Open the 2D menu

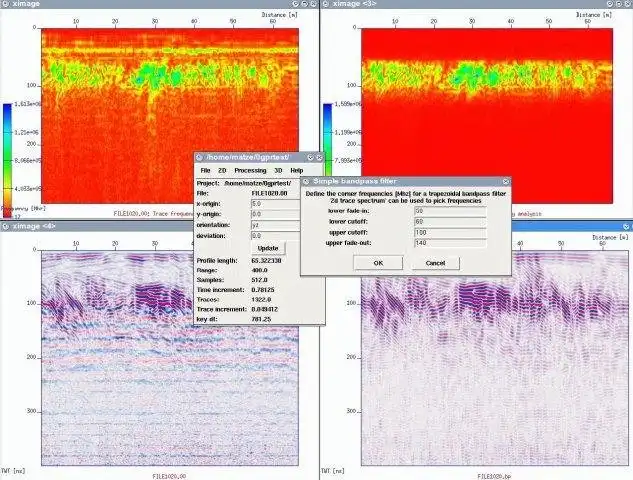pos(222,171)
